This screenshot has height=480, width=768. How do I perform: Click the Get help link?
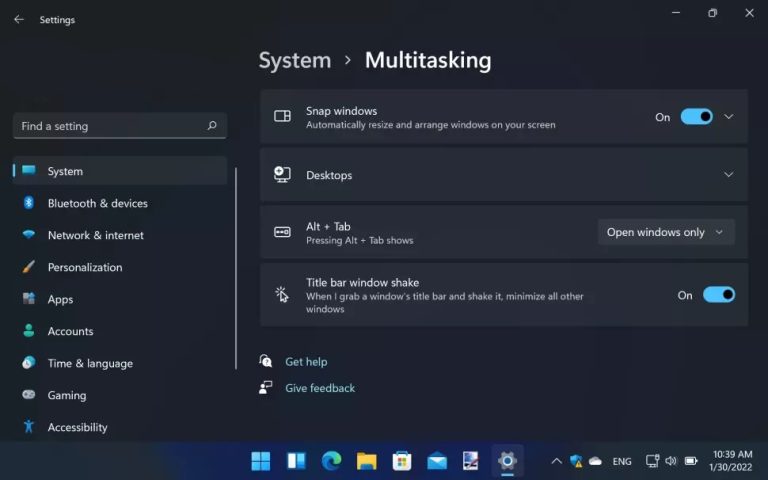306,362
